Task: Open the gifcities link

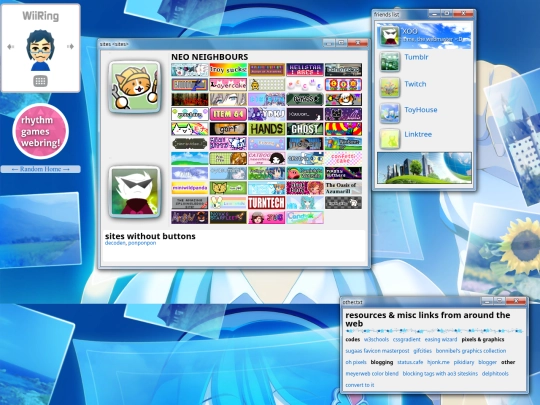Action: [422, 351]
